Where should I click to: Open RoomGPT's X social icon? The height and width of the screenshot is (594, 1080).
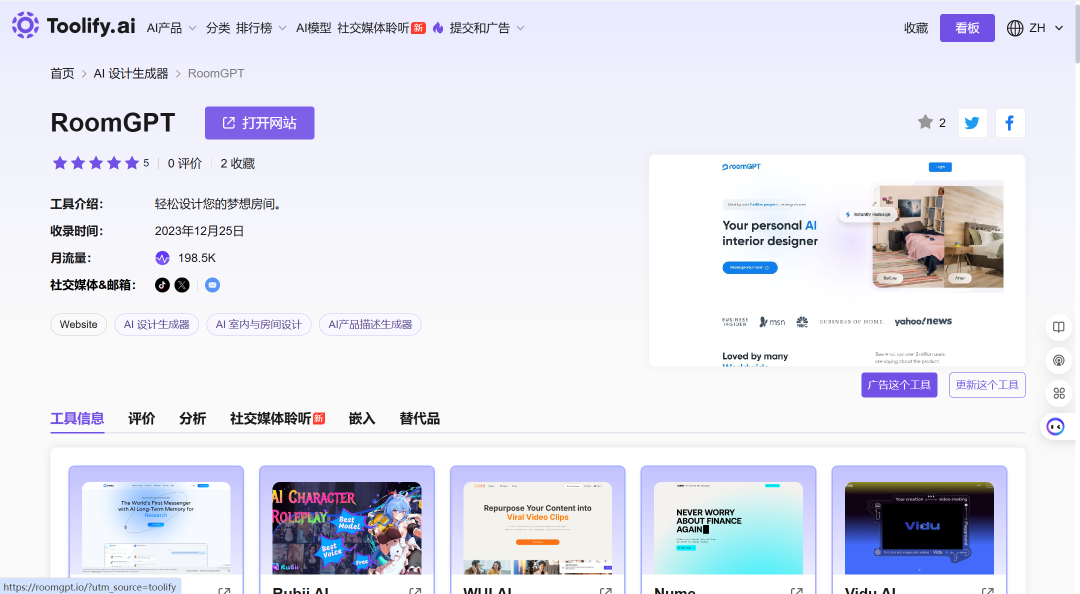click(x=182, y=285)
